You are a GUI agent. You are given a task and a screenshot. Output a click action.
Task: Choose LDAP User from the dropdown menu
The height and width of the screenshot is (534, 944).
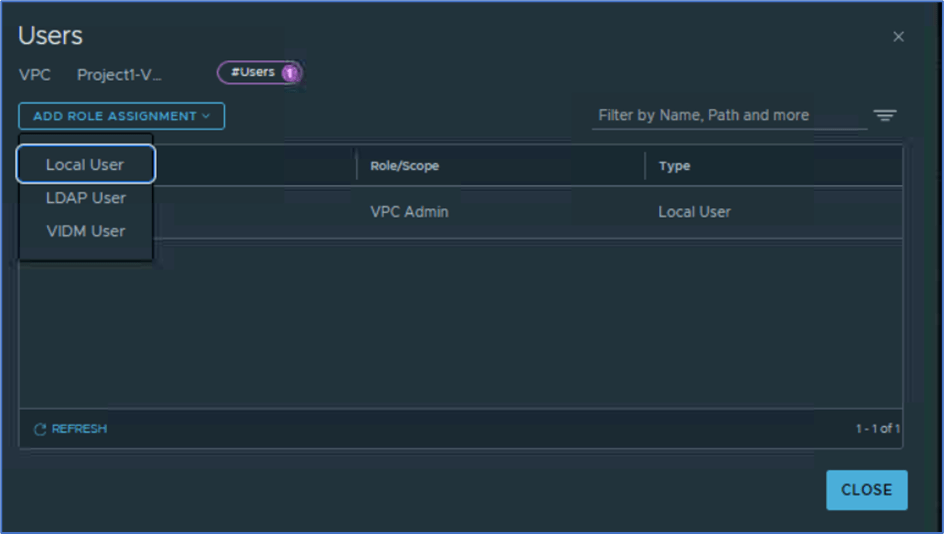85,198
